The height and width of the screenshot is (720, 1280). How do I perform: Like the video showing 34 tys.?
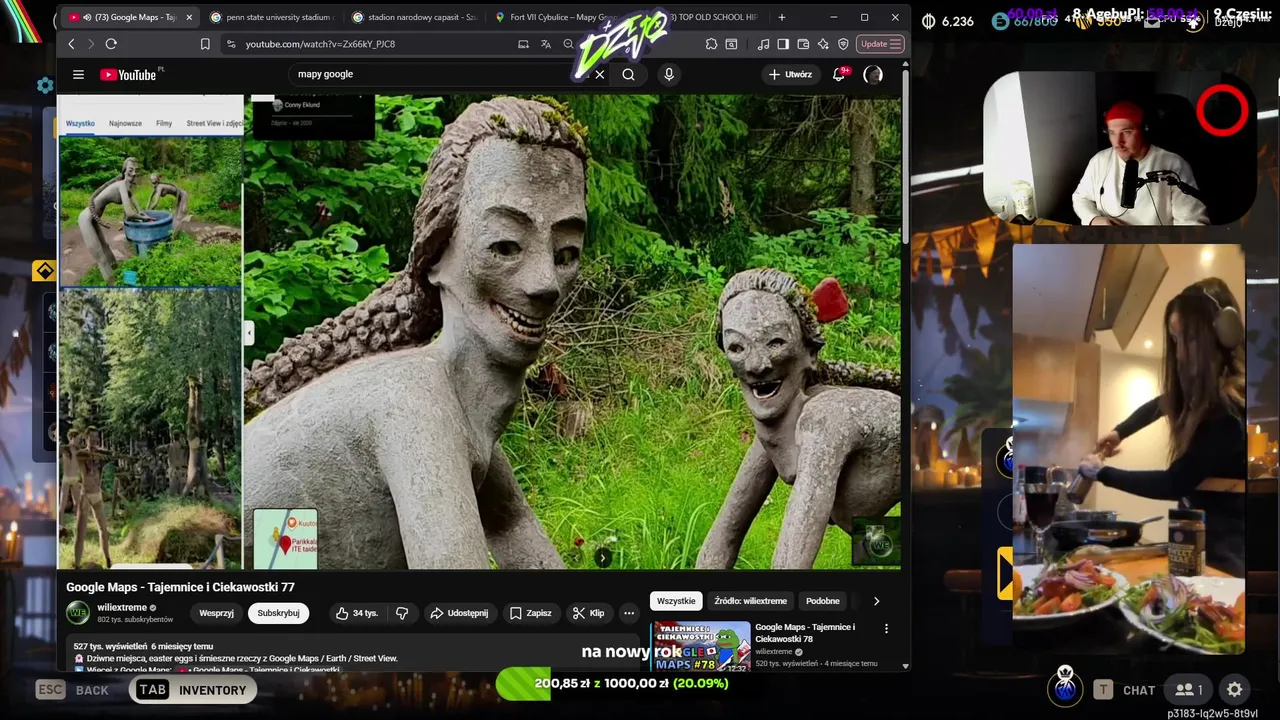point(357,613)
